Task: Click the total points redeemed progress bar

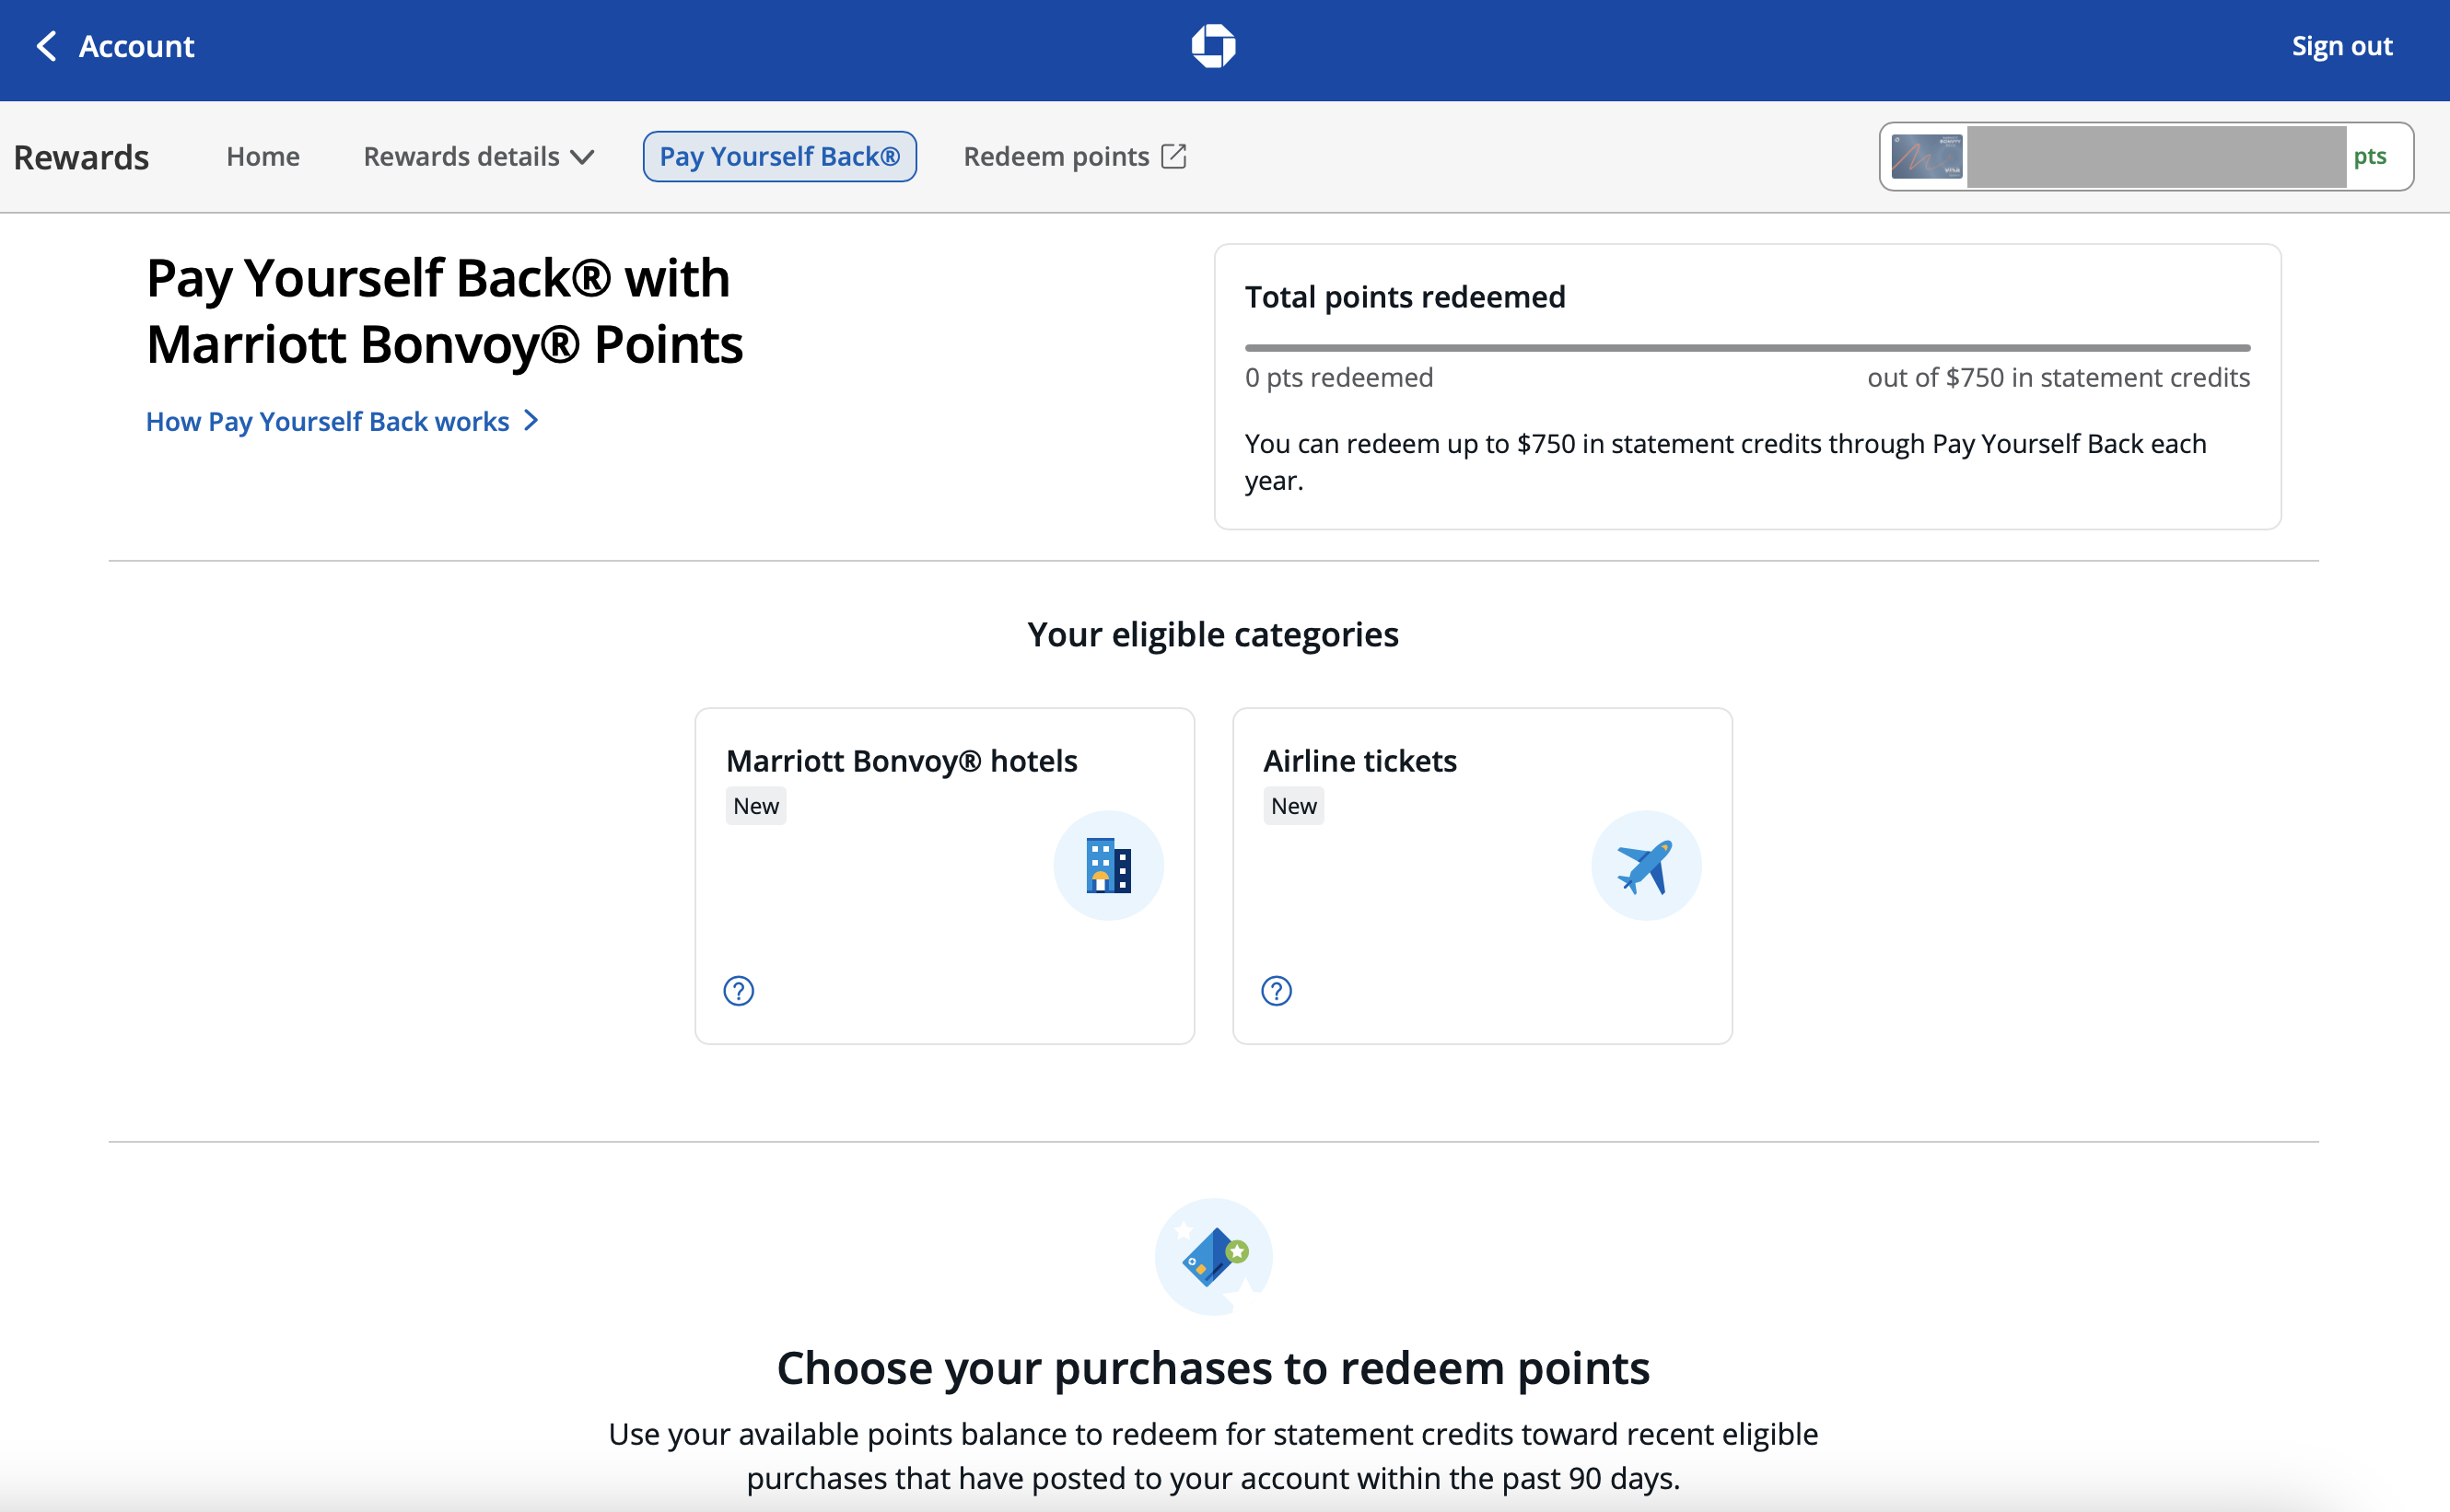Action: (x=1747, y=348)
